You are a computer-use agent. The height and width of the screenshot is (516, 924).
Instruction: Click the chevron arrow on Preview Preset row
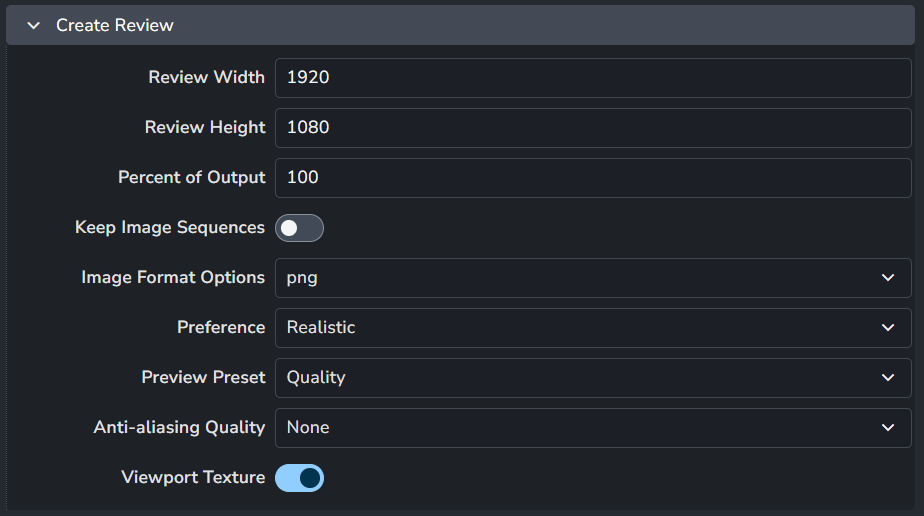pyautogui.click(x=888, y=378)
